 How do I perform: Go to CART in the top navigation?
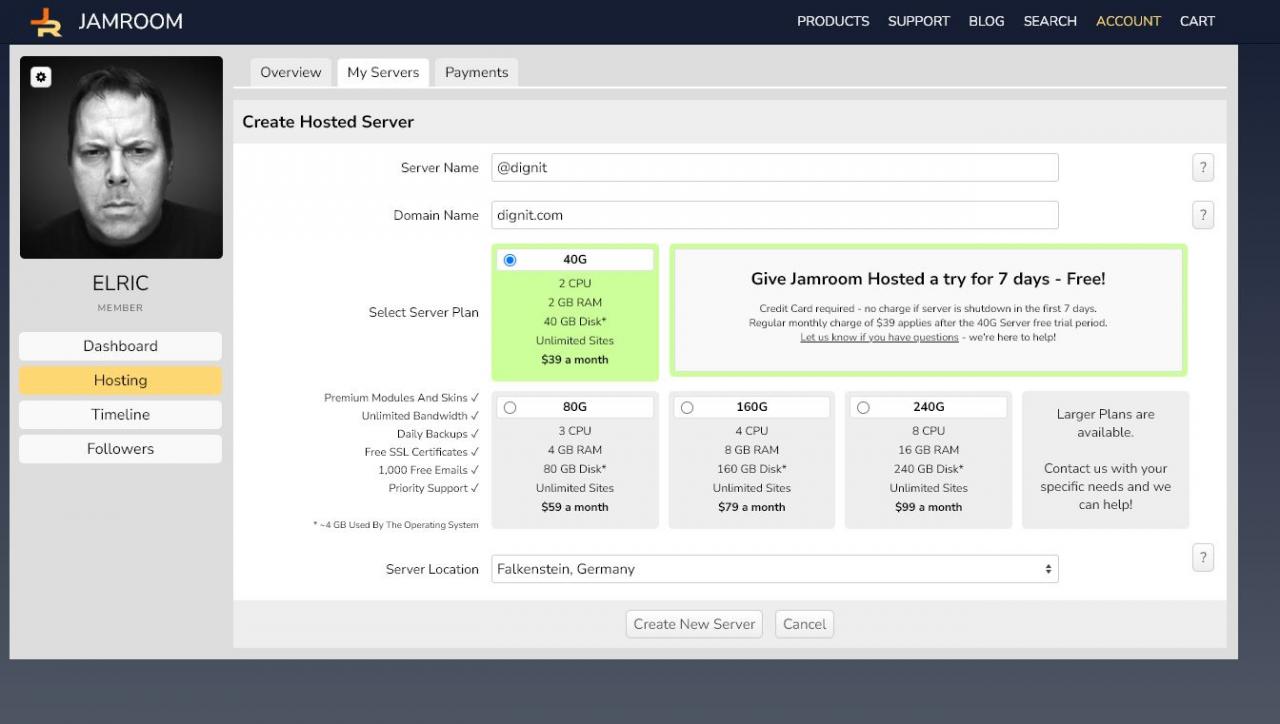tap(1196, 21)
